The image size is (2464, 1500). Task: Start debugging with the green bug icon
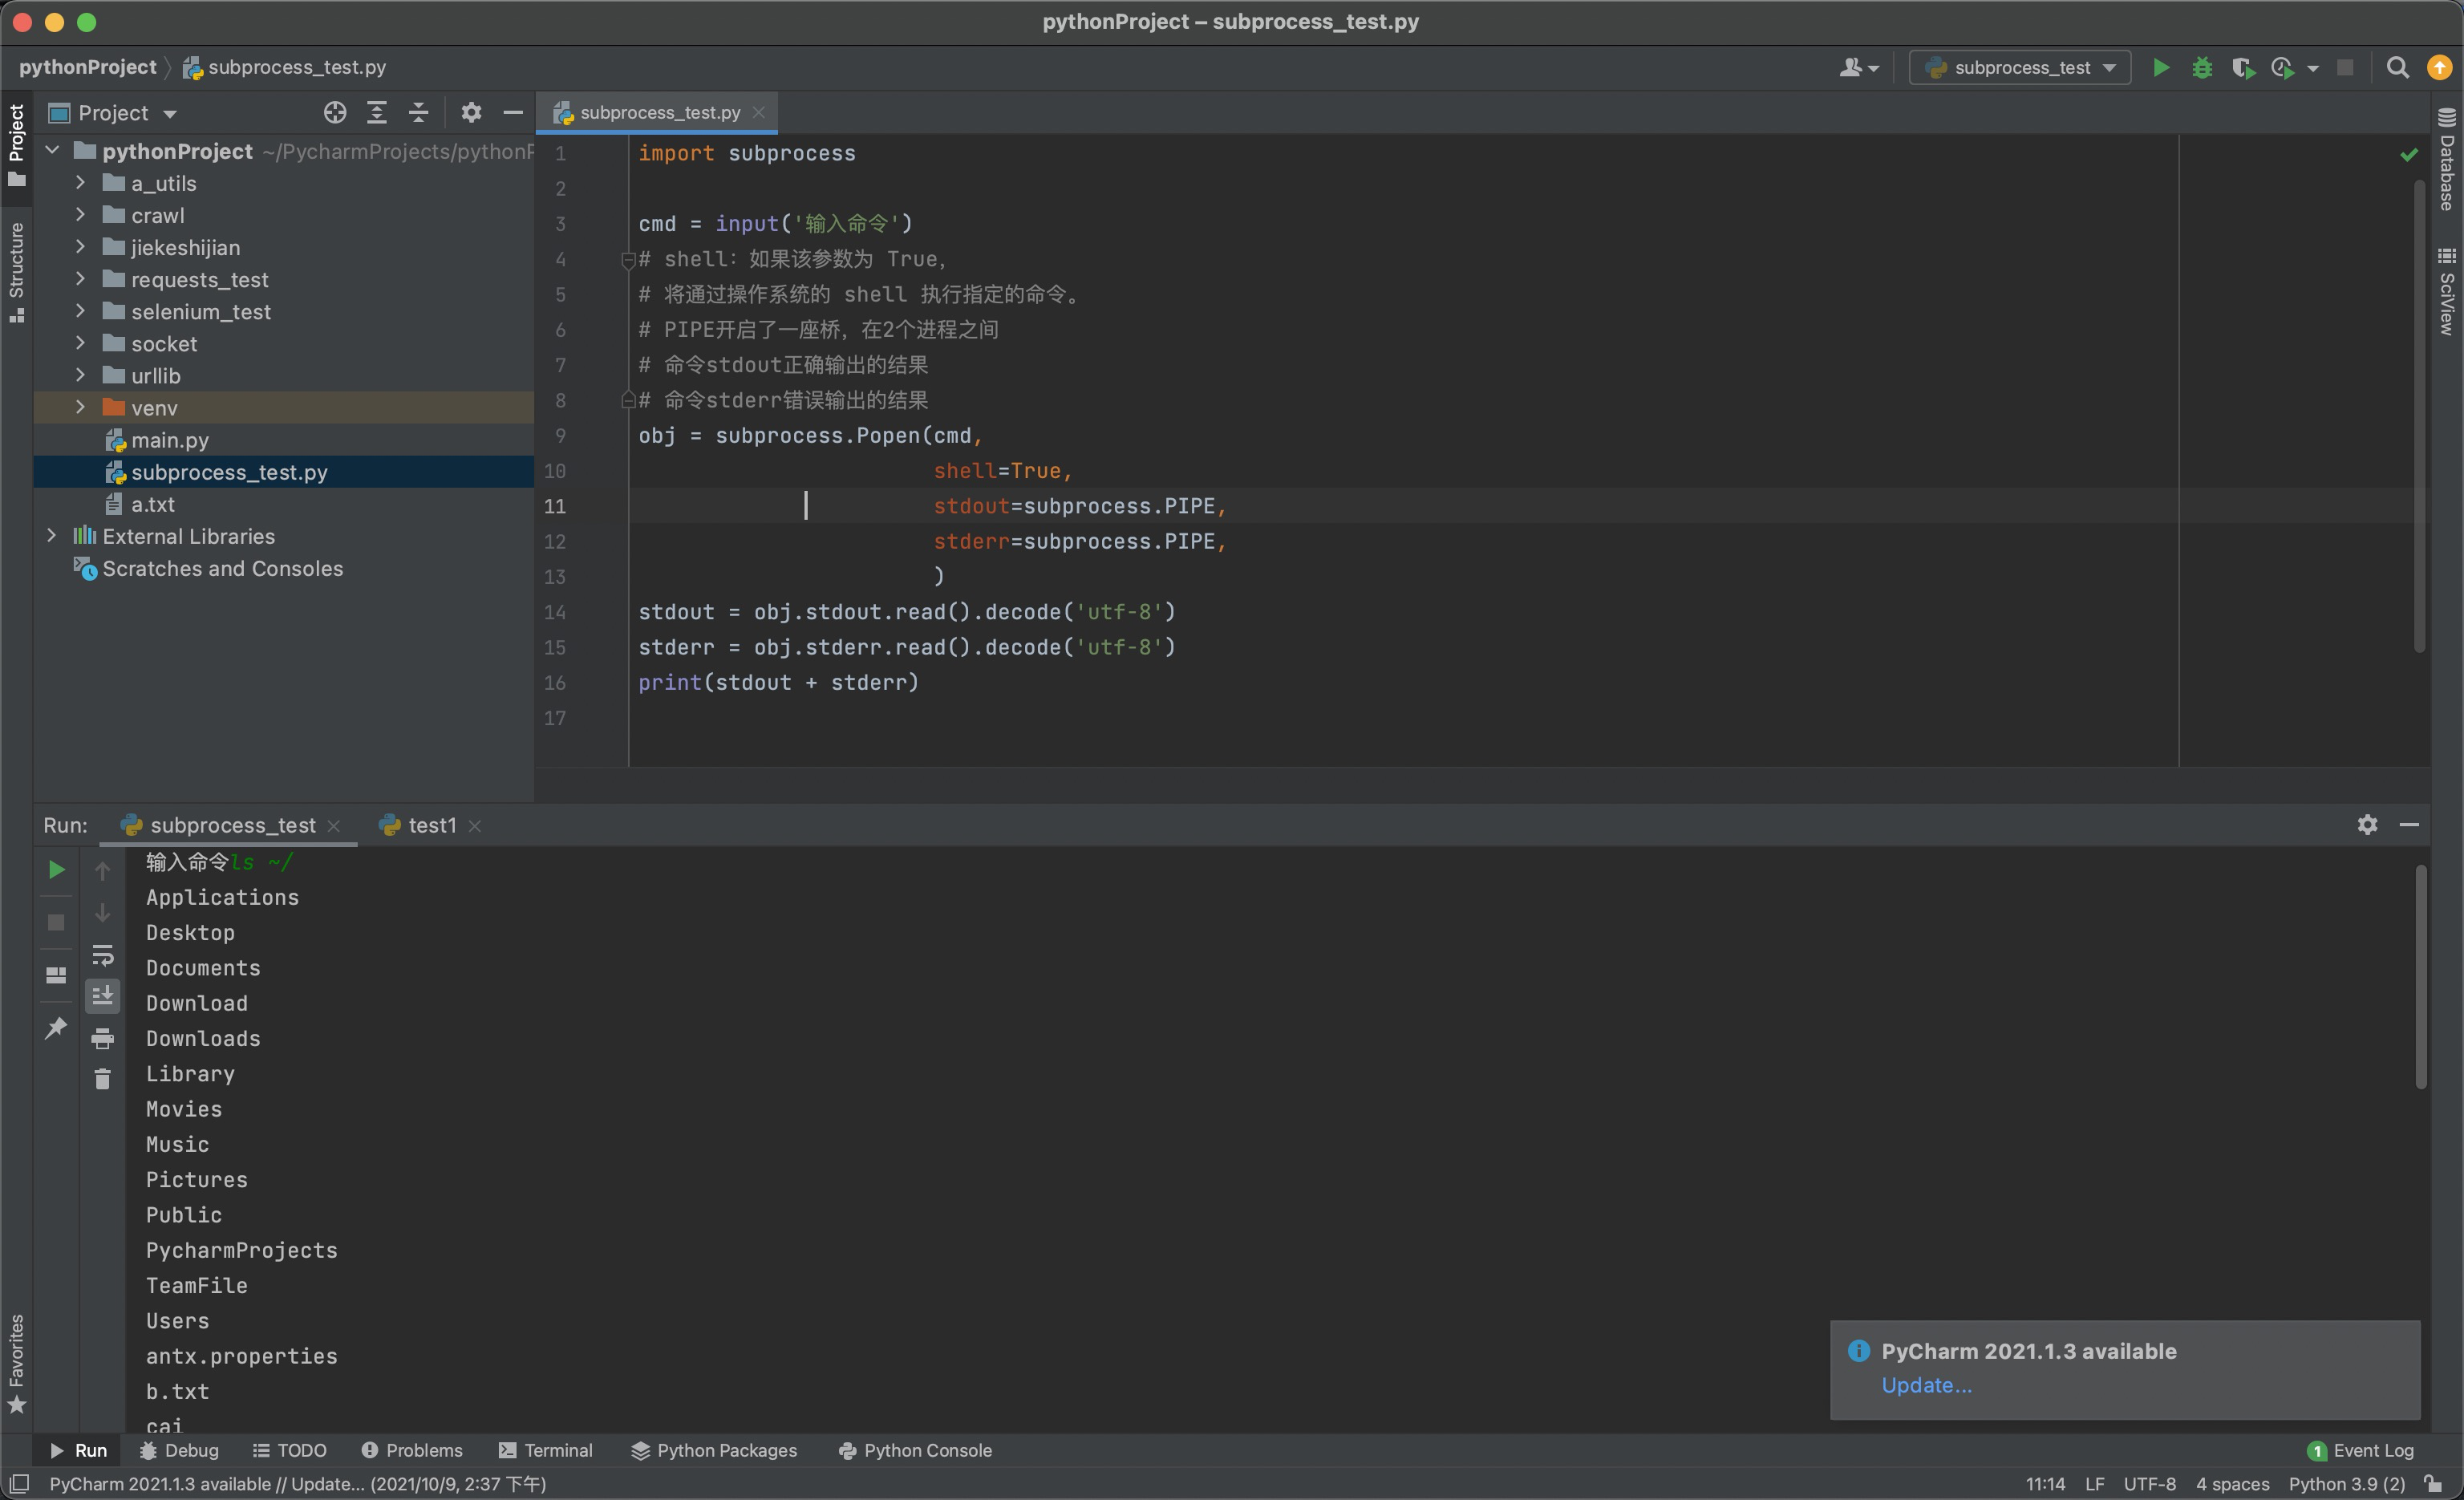(2201, 67)
